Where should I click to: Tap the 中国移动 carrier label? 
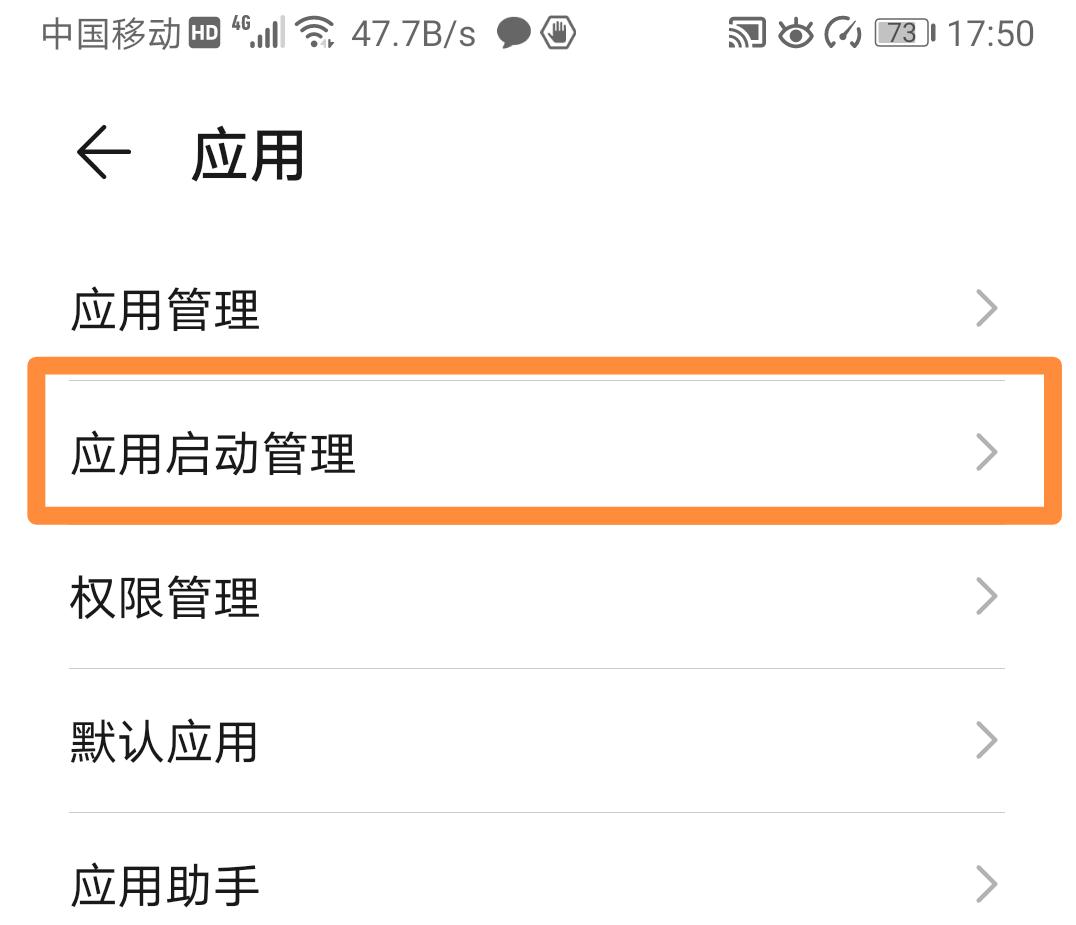[x=110, y=33]
